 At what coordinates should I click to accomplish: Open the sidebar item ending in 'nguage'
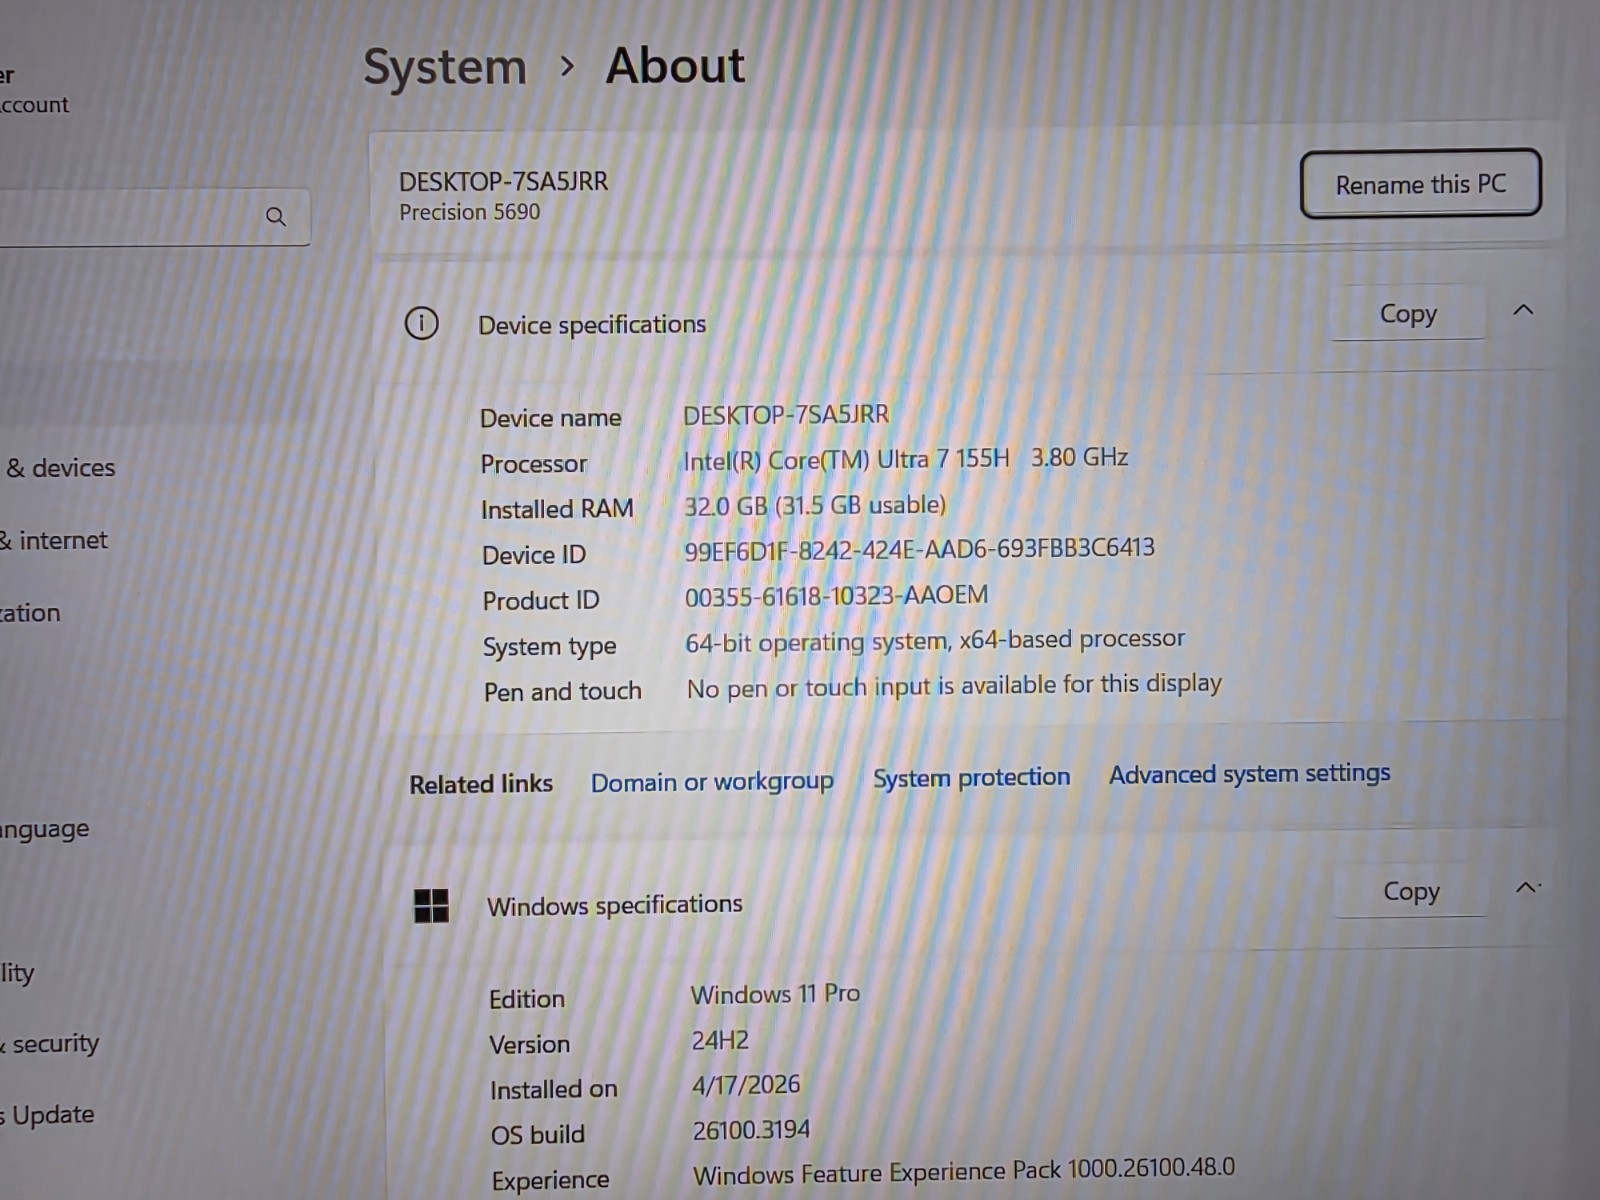(44, 829)
